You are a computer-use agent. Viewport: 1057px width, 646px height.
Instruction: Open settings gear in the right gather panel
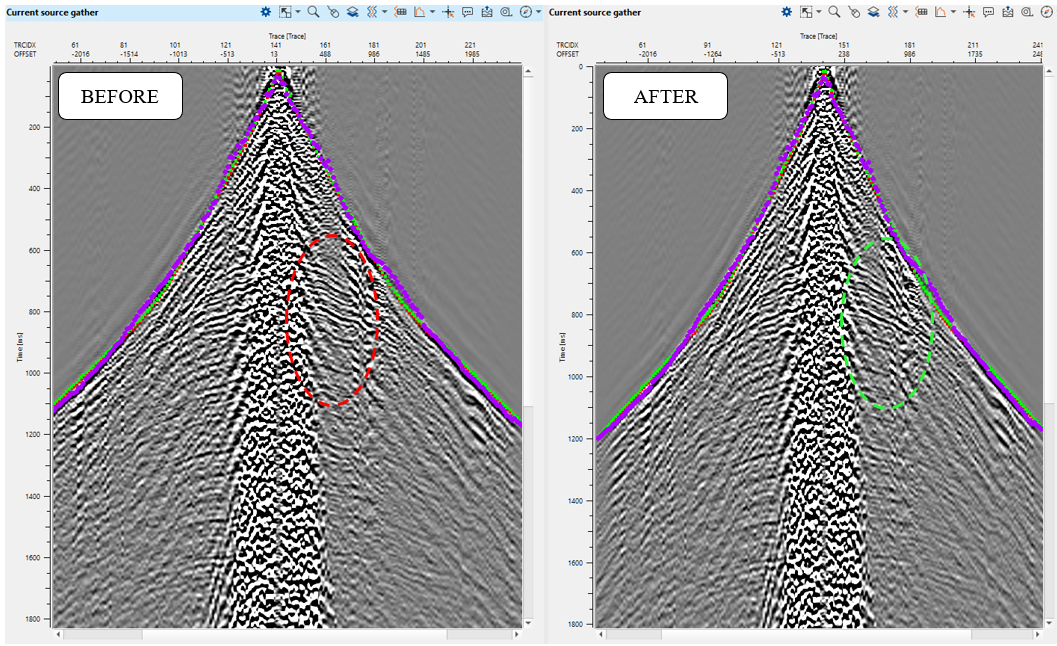pyautogui.click(x=786, y=12)
